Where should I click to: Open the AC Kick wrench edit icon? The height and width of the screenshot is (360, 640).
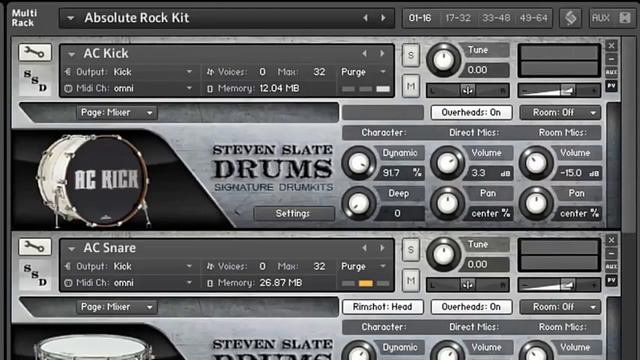point(35,52)
